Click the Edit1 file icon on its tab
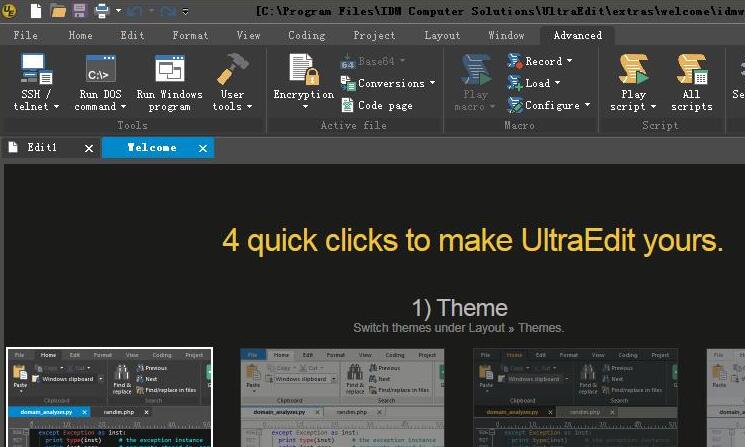 pos(13,147)
